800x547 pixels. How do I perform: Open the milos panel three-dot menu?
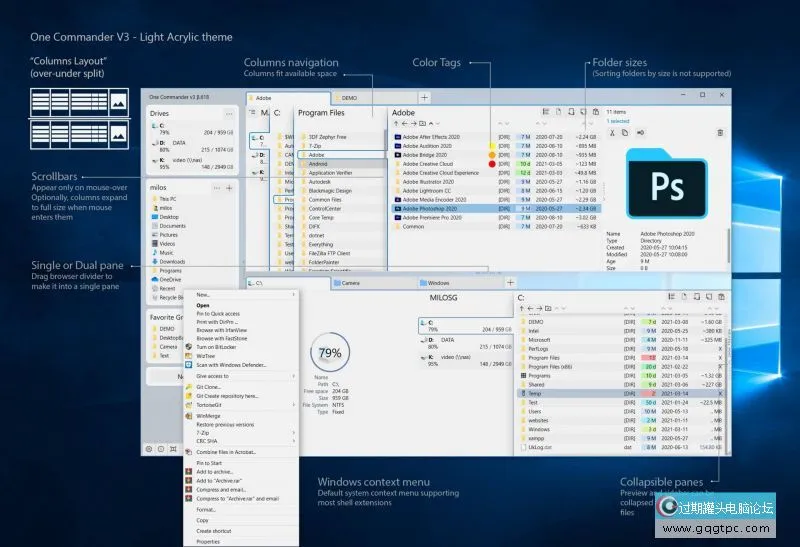215,188
